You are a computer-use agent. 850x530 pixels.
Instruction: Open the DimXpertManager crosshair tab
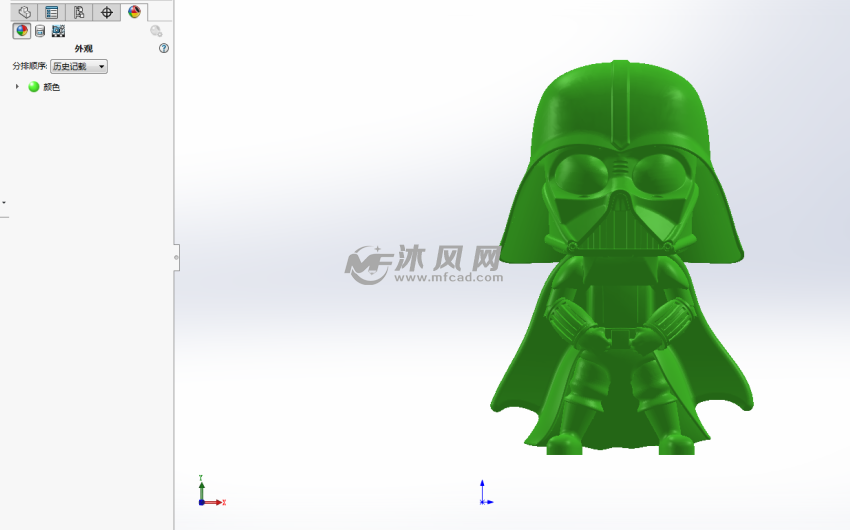[107, 12]
